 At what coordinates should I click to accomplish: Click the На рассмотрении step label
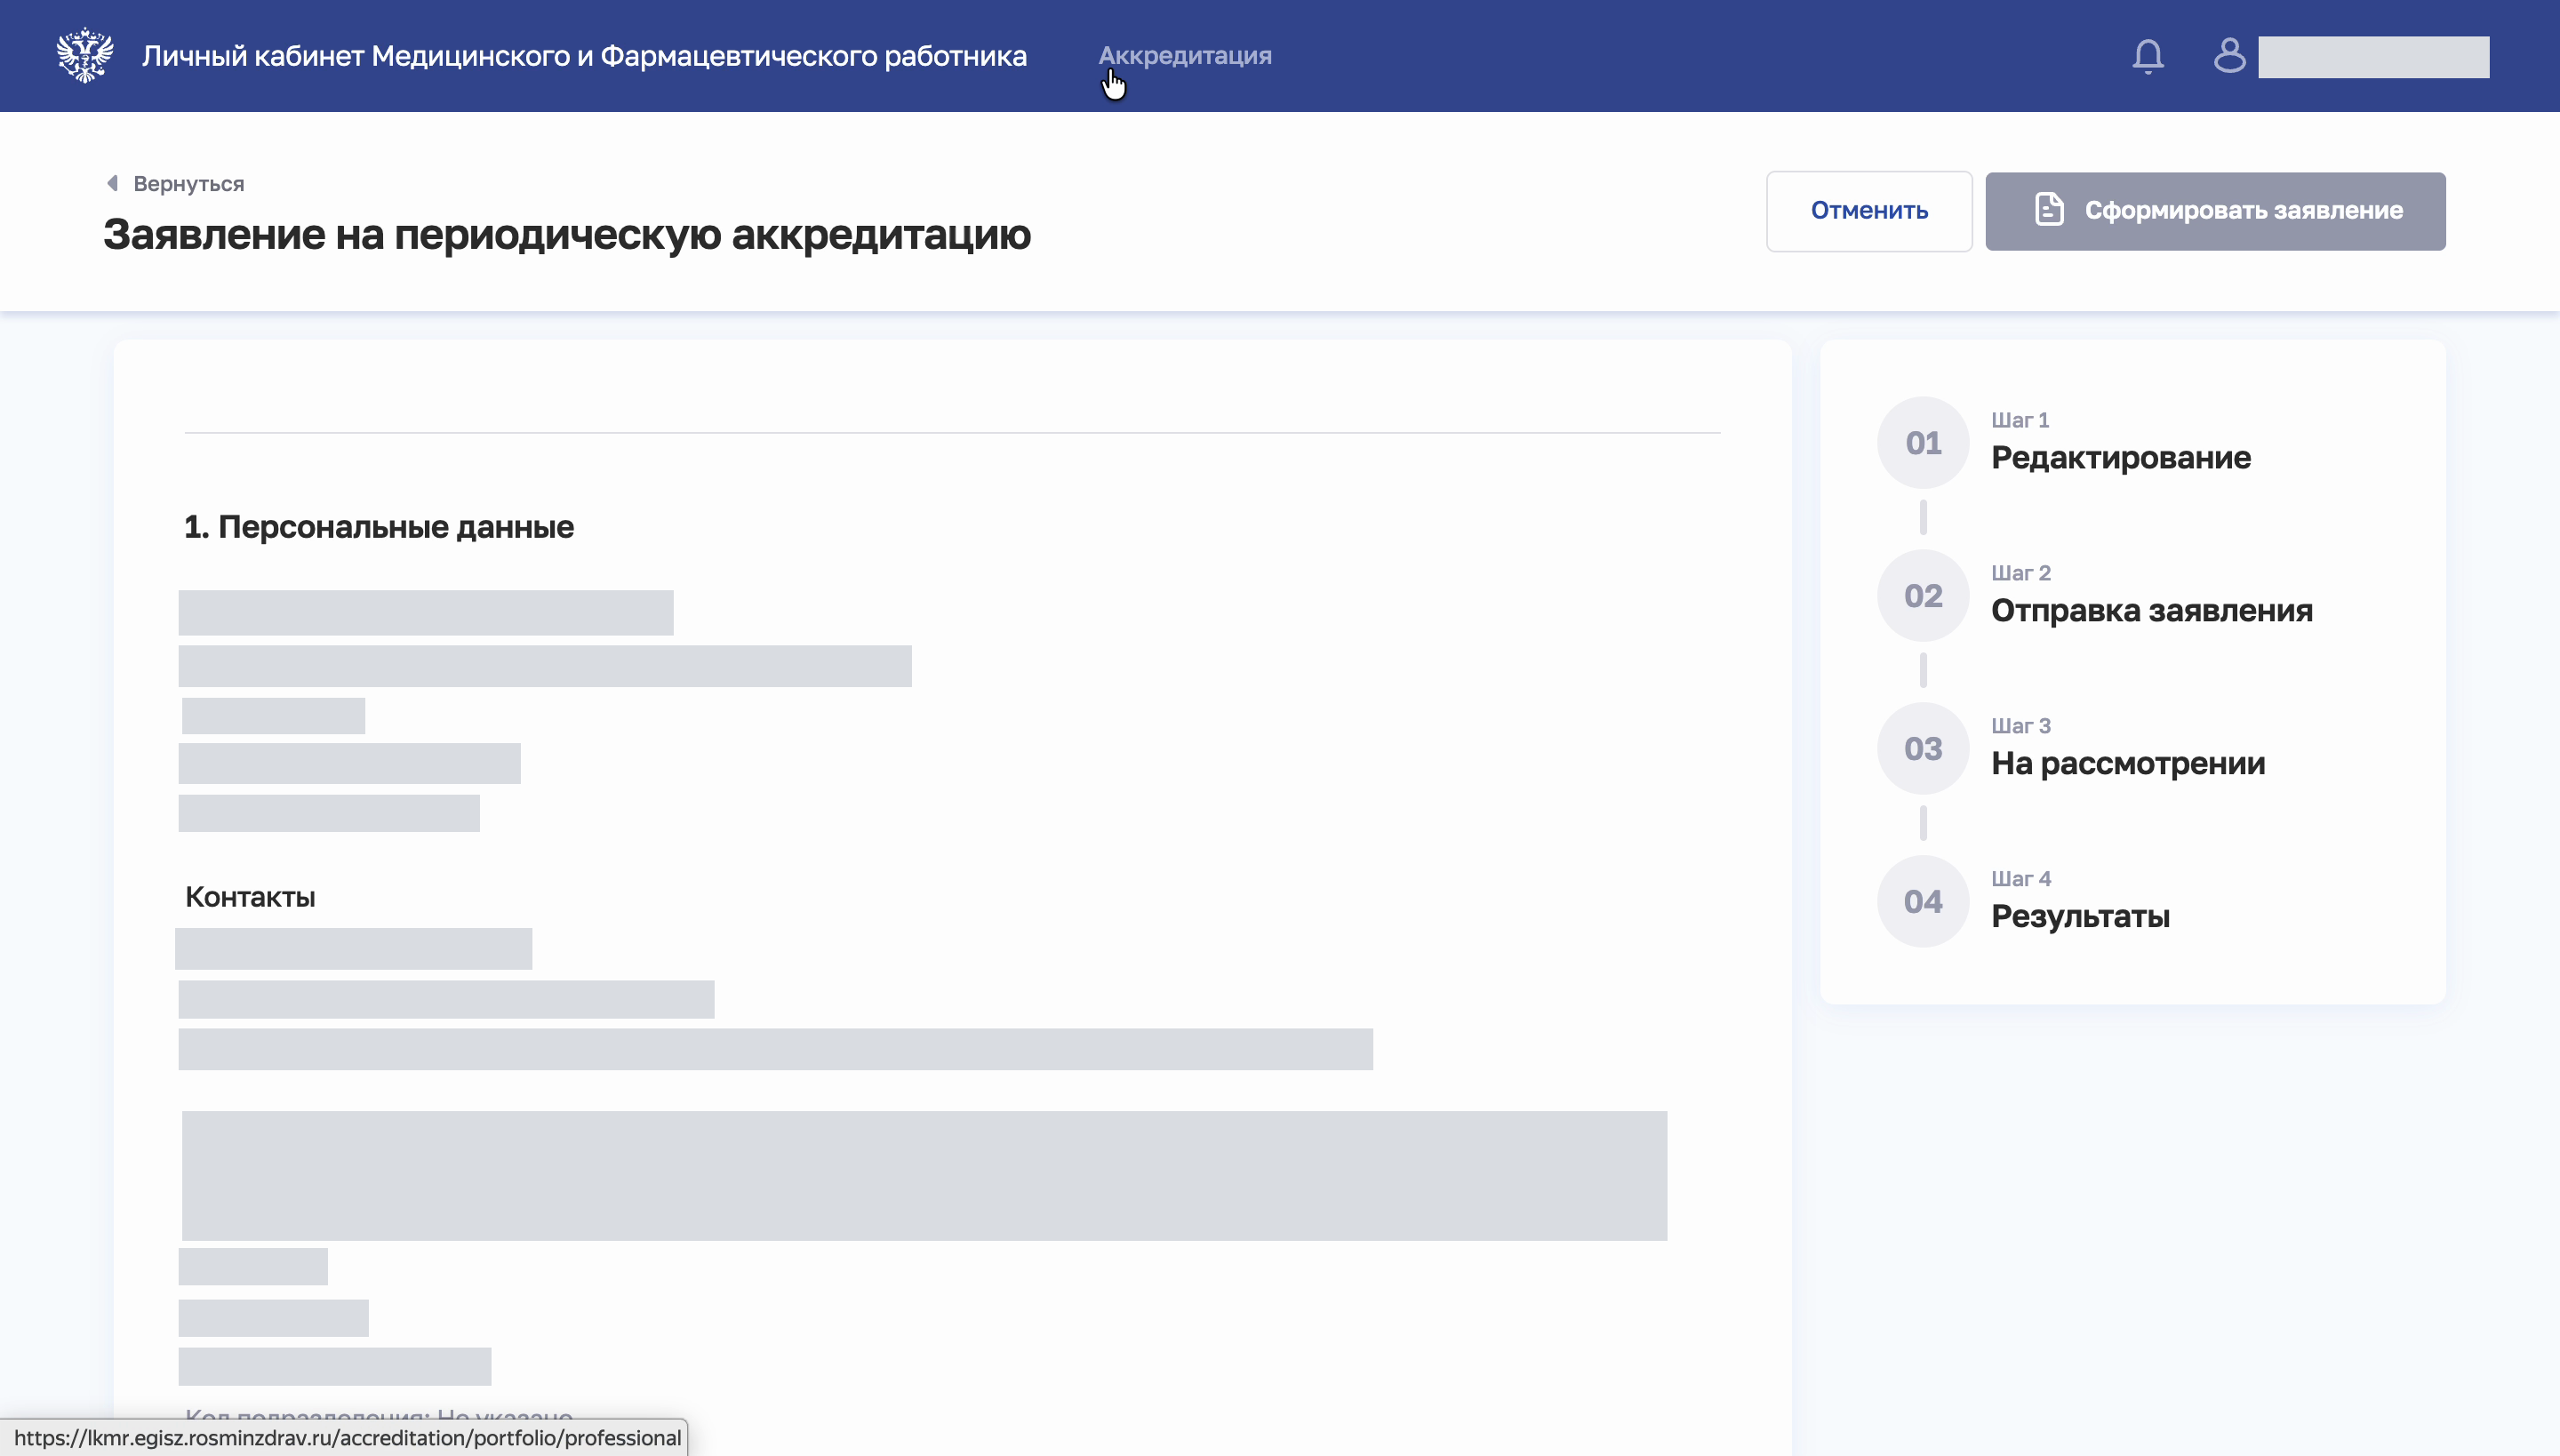click(2128, 764)
